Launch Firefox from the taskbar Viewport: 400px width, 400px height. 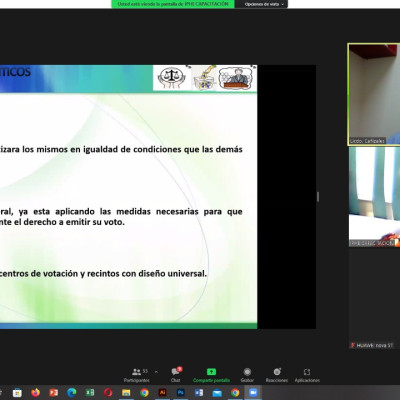pos(35,392)
